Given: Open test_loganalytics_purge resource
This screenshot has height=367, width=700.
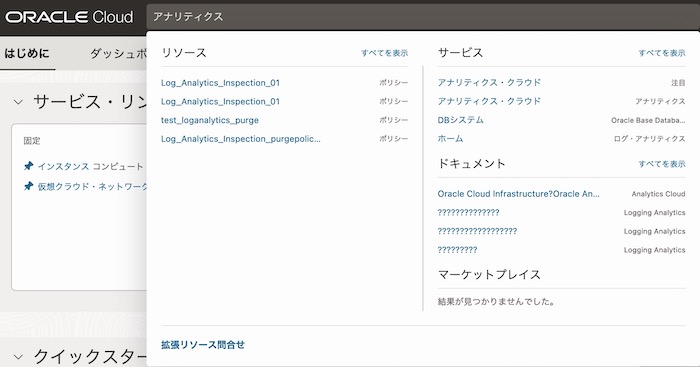Looking at the screenshot, I should point(210,120).
